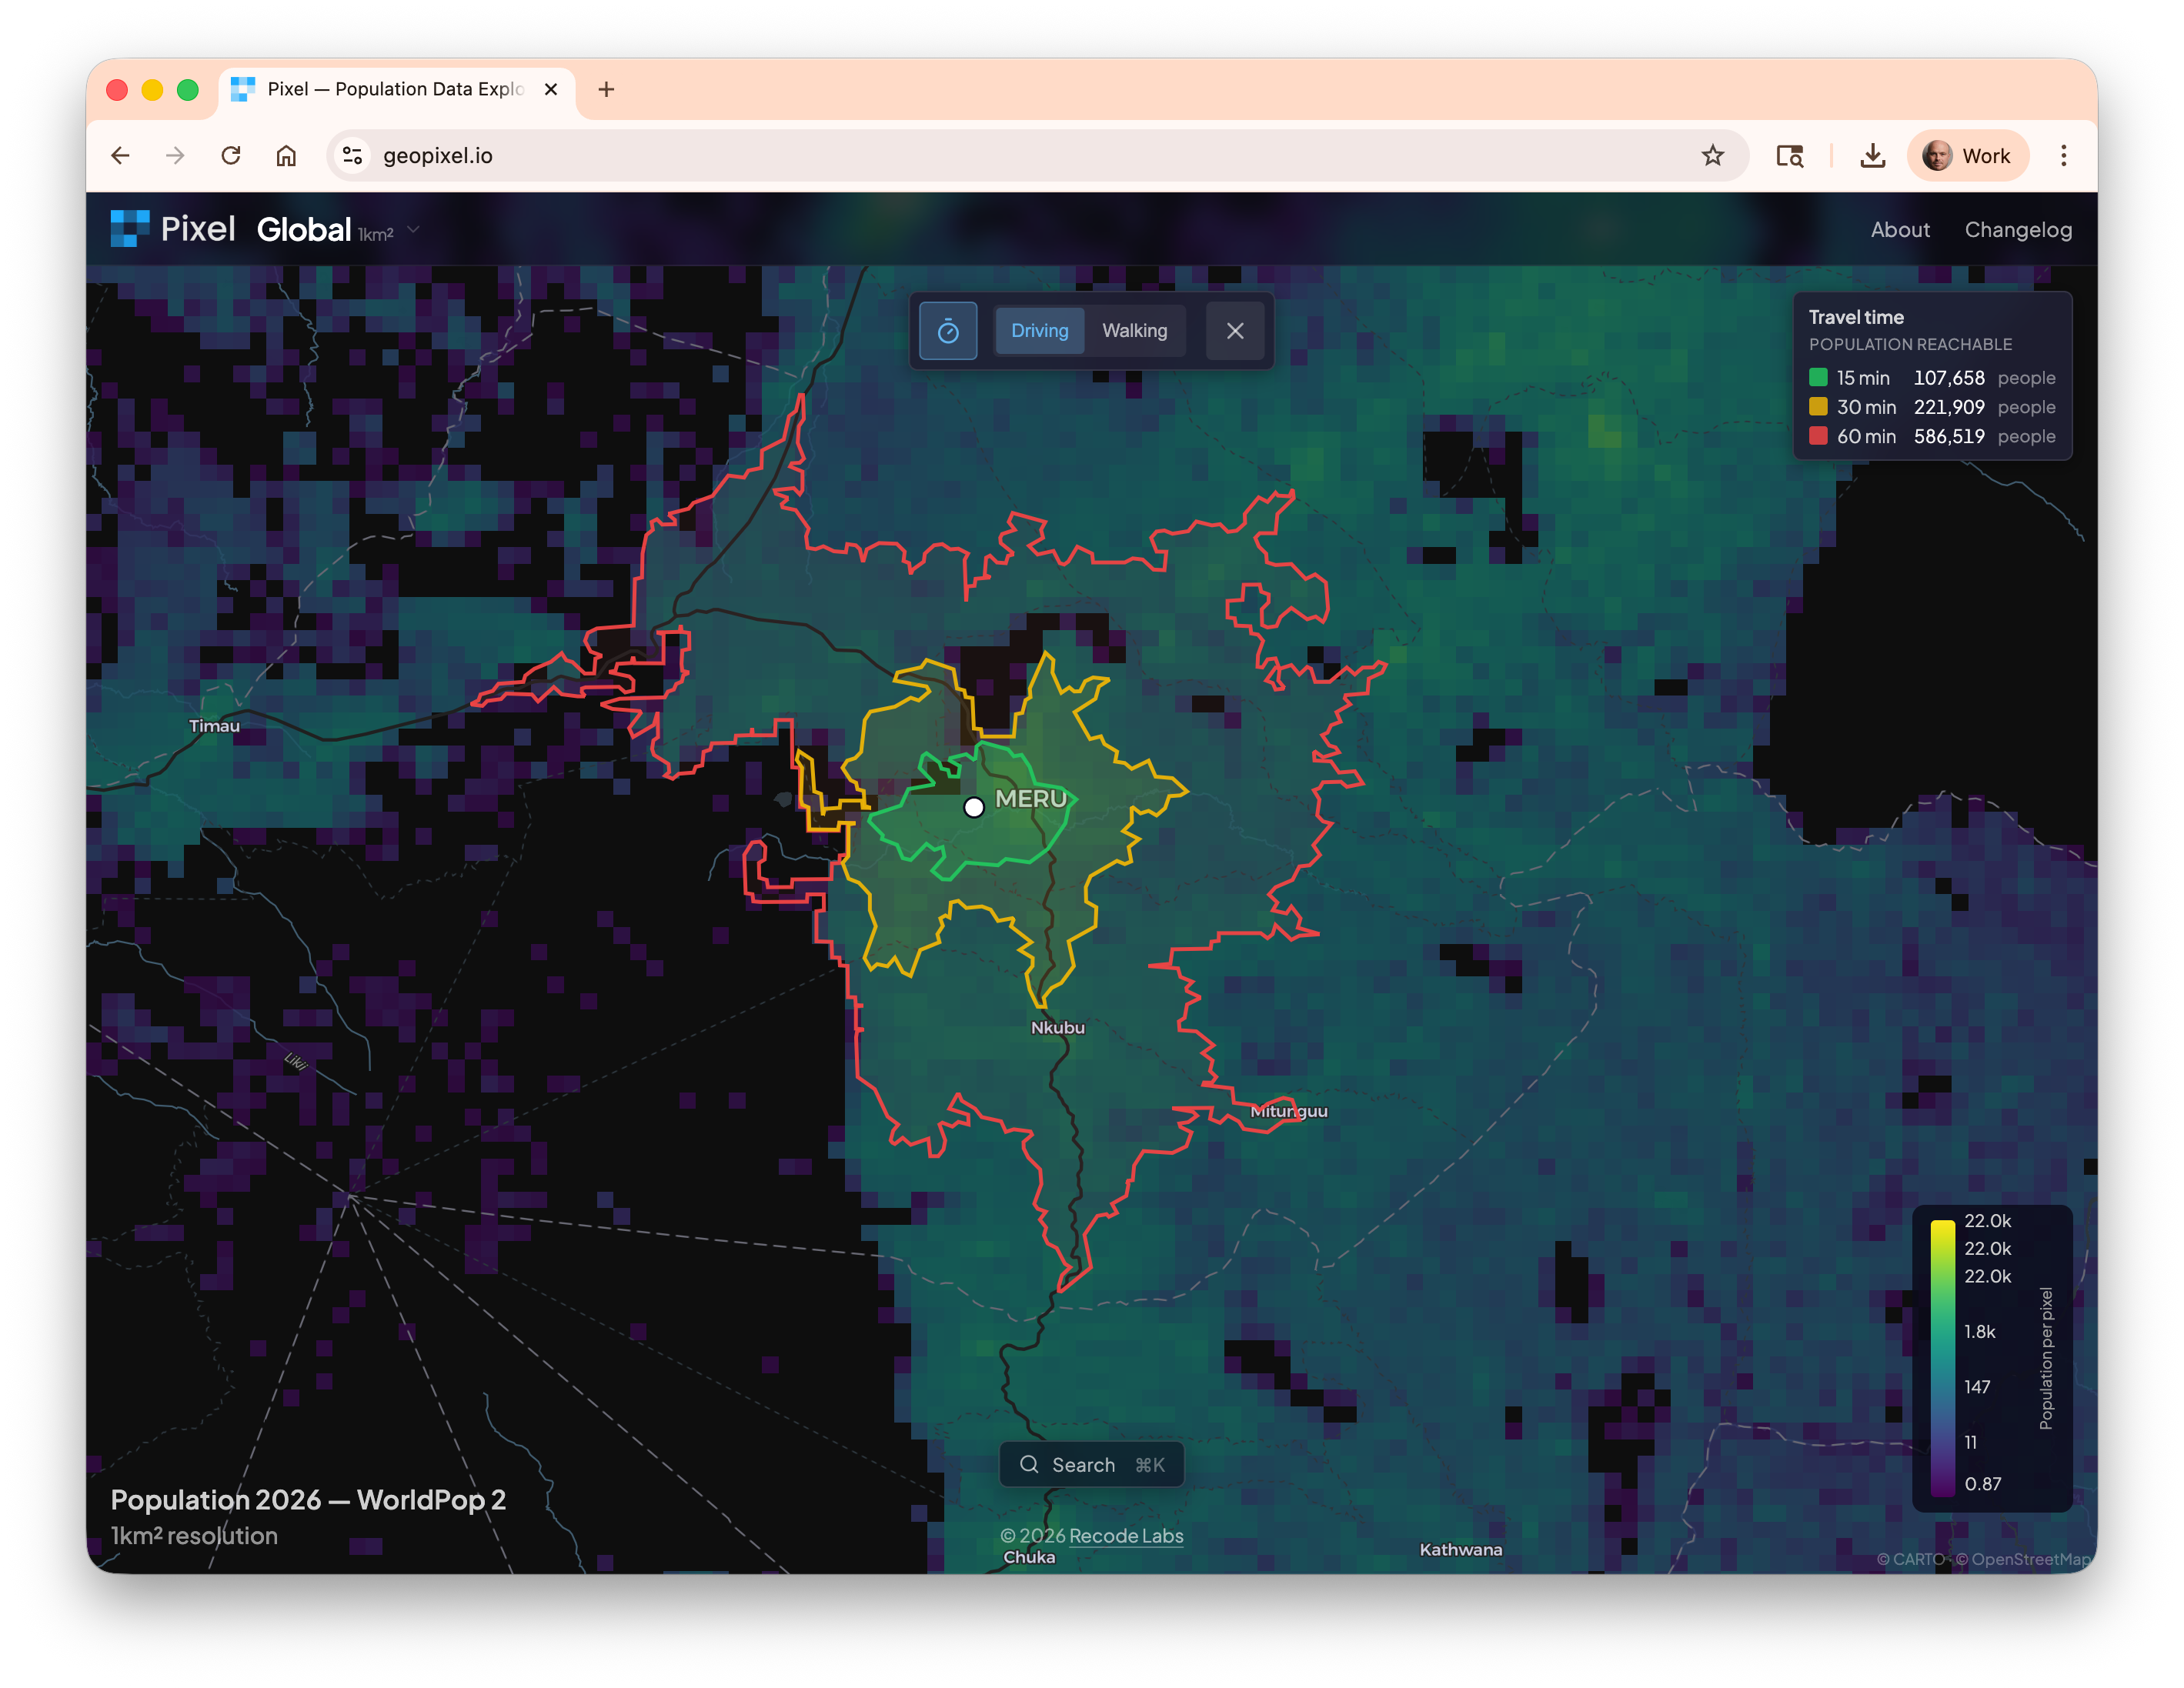Screen dimensions: 2184x1688
Task: Click the green 15 min legend swatch
Action: pos(1818,378)
